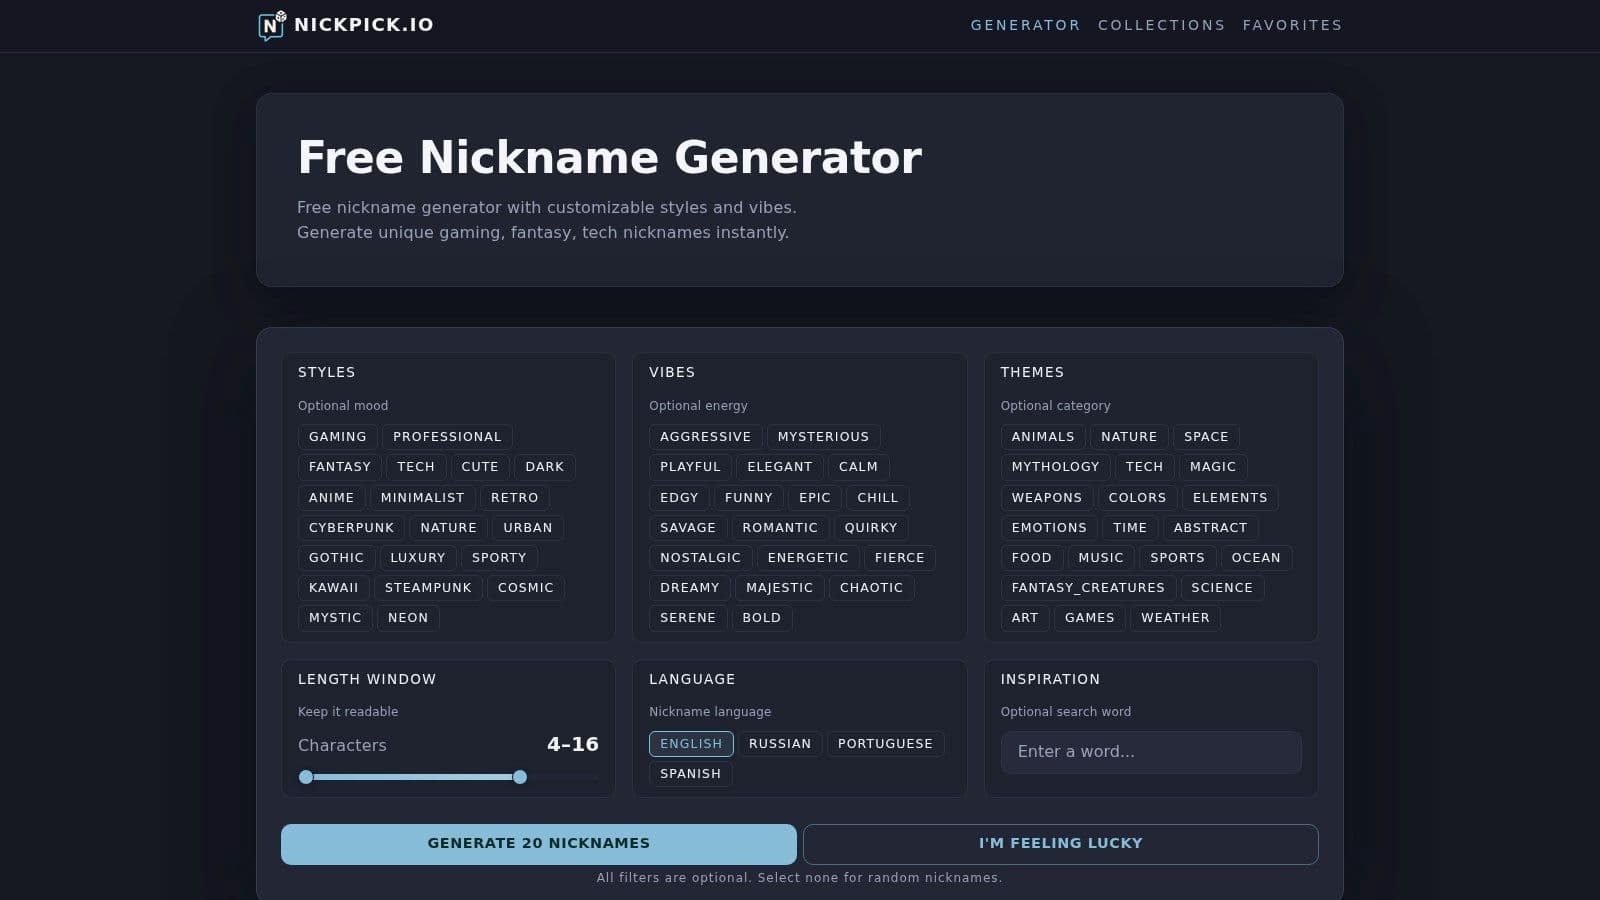Toggle the Animals theme chip
1600x900 pixels.
(1043, 437)
